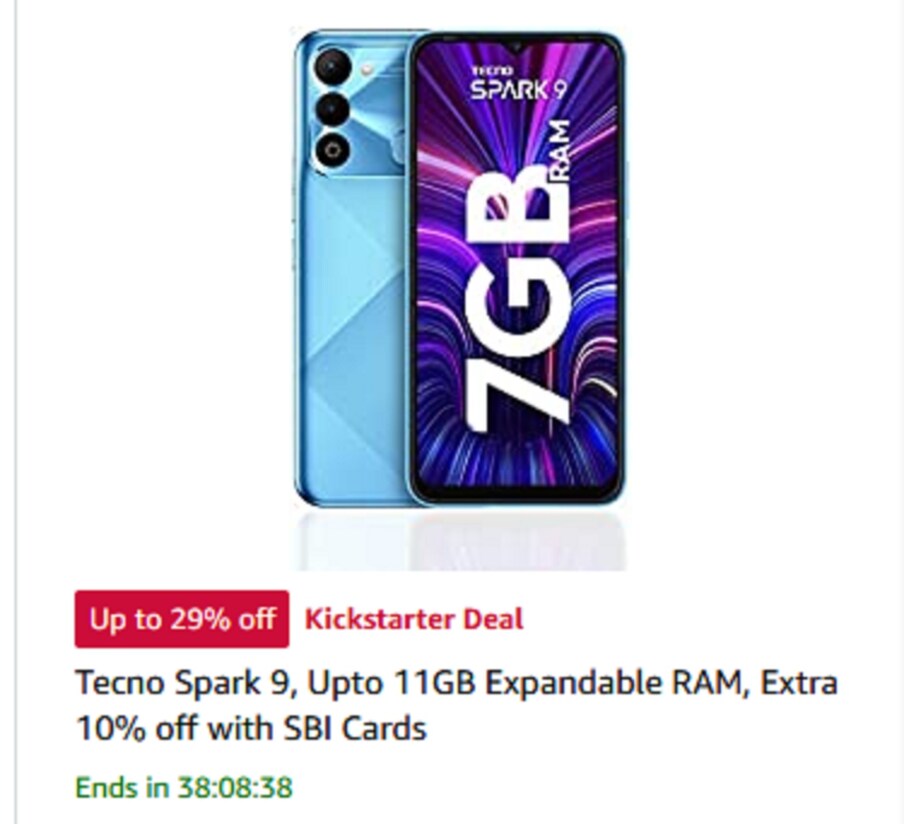The height and width of the screenshot is (824, 904).
Task: Click the LED flash beside the camera
Action: 367,71
